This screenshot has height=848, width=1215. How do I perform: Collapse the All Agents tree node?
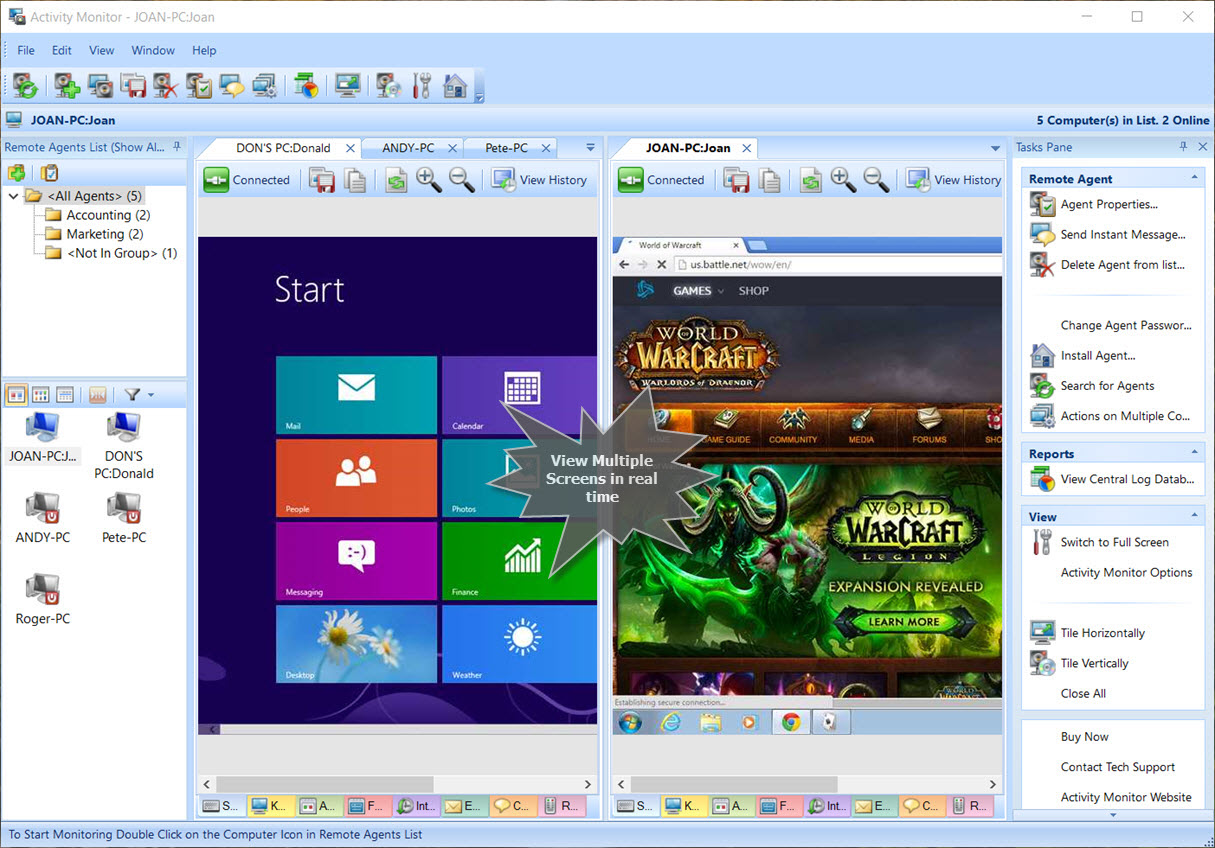[x=13, y=196]
